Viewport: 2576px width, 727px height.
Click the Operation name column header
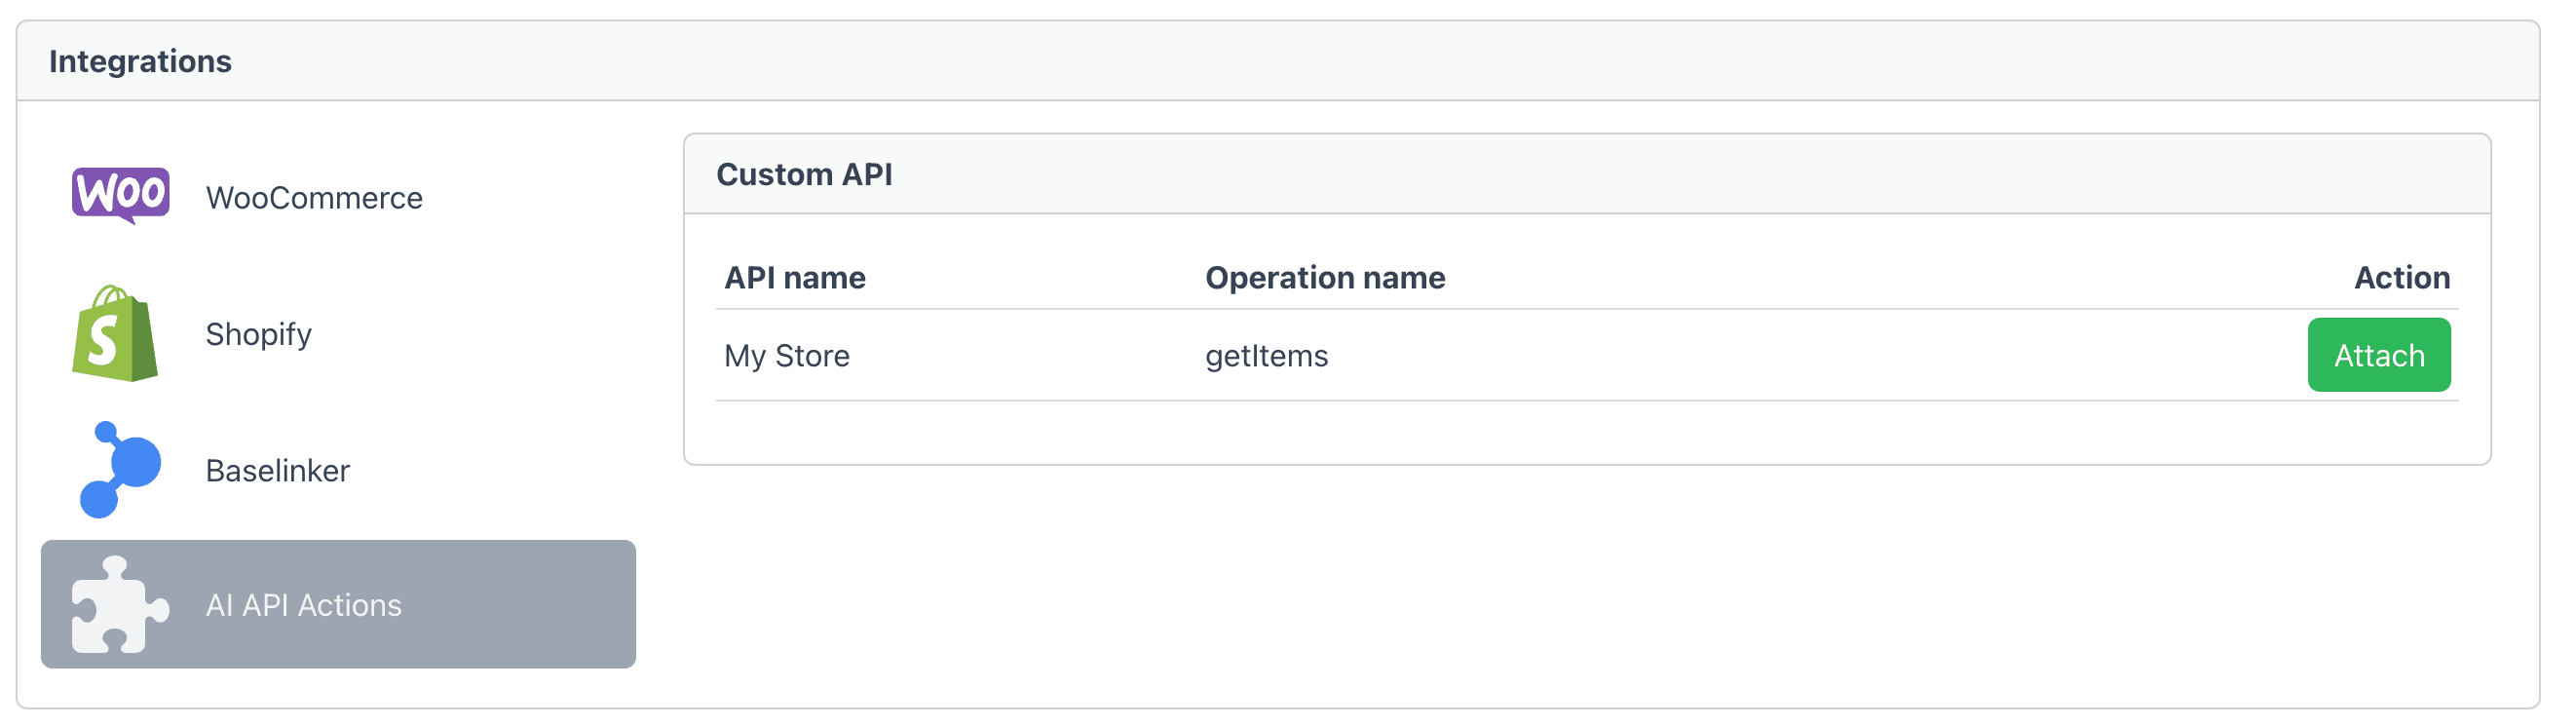pos(1324,278)
